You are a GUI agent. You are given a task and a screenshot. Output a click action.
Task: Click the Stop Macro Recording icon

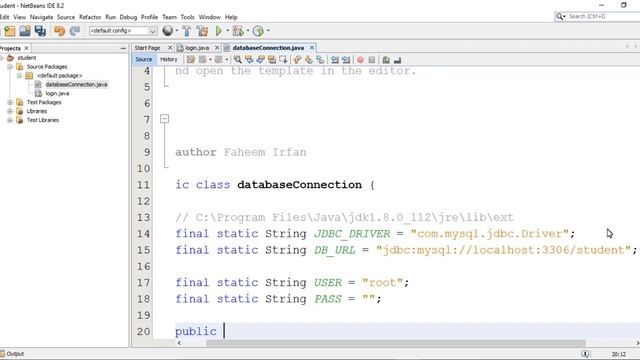[x=372, y=60]
